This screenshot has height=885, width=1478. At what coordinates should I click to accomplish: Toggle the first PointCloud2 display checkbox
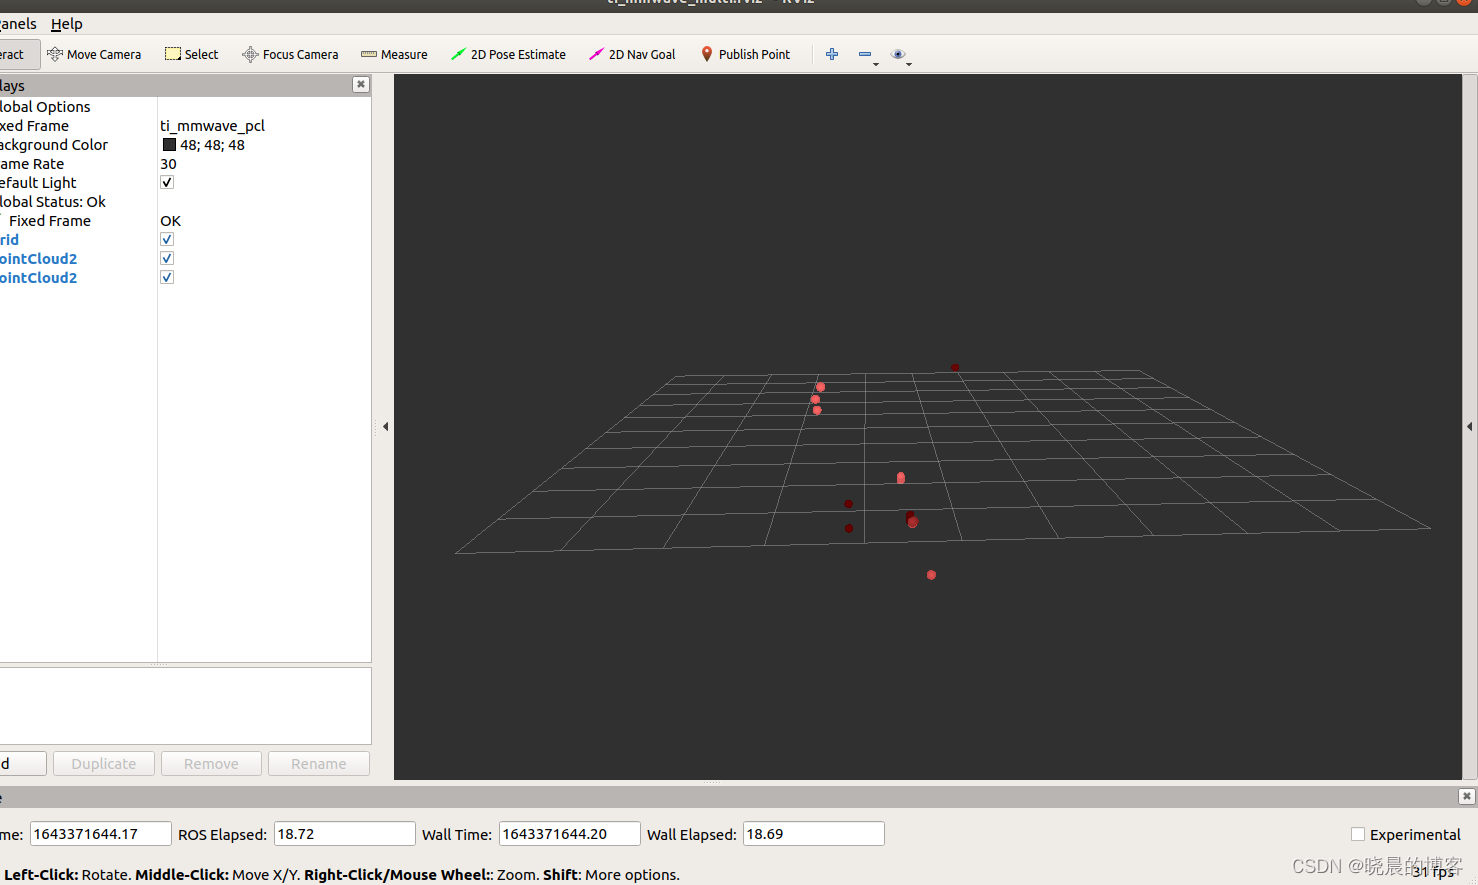(x=167, y=258)
